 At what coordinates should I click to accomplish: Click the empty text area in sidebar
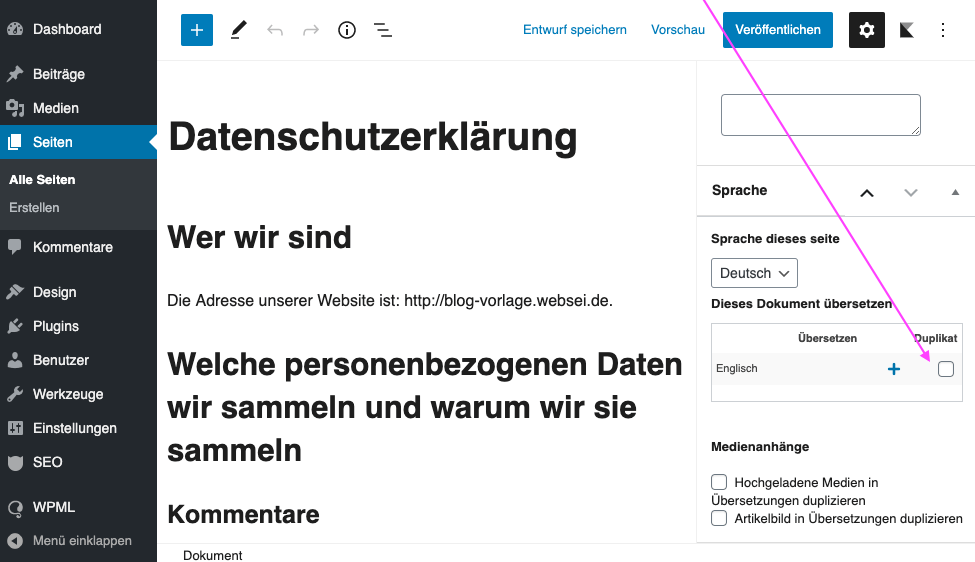tap(820, 115)
